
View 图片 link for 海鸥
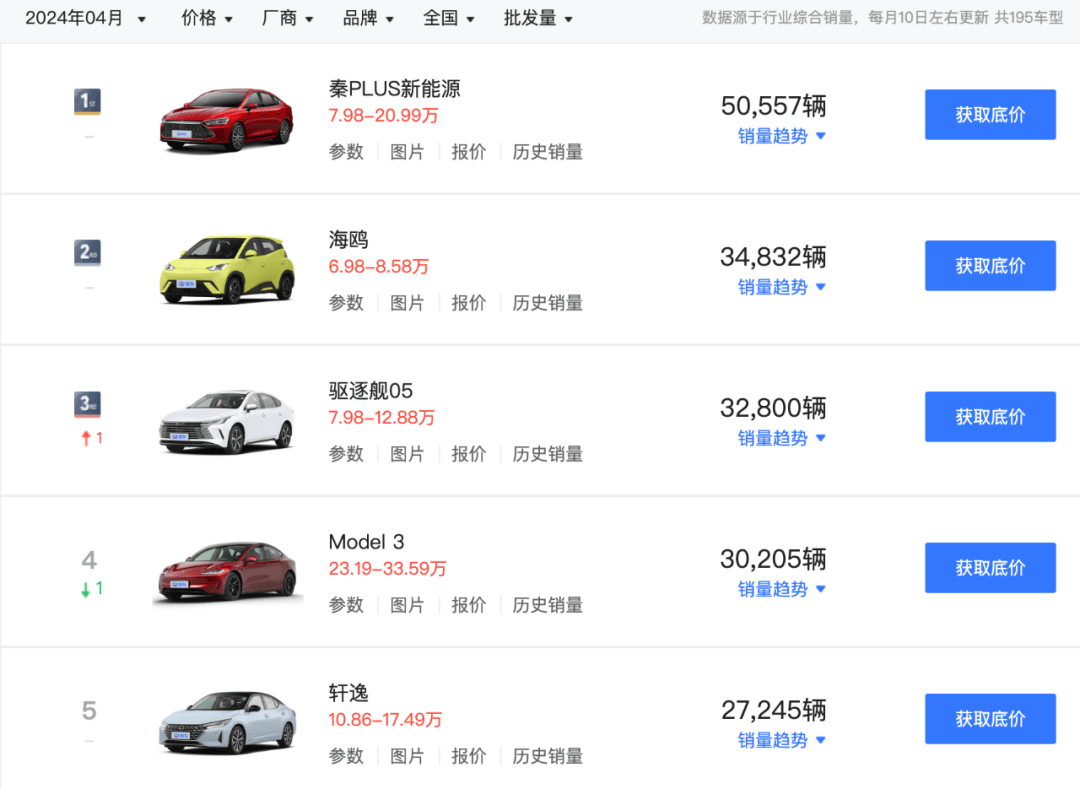(407, 303)
